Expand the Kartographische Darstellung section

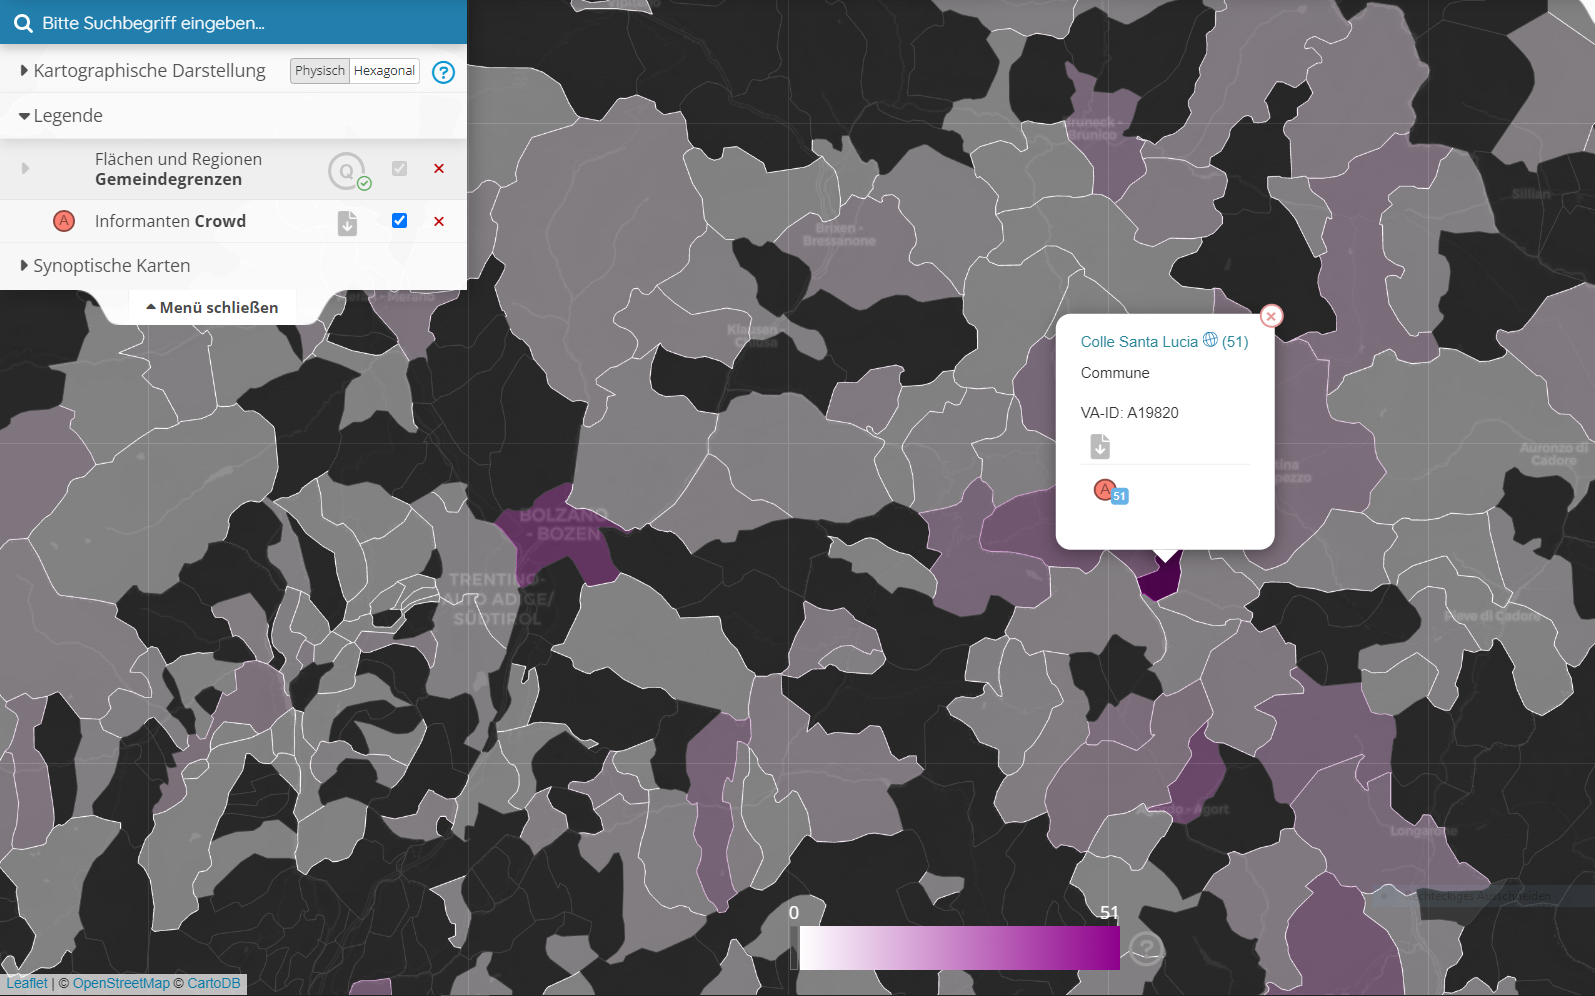pyautogui.click(x=149, y=71)
